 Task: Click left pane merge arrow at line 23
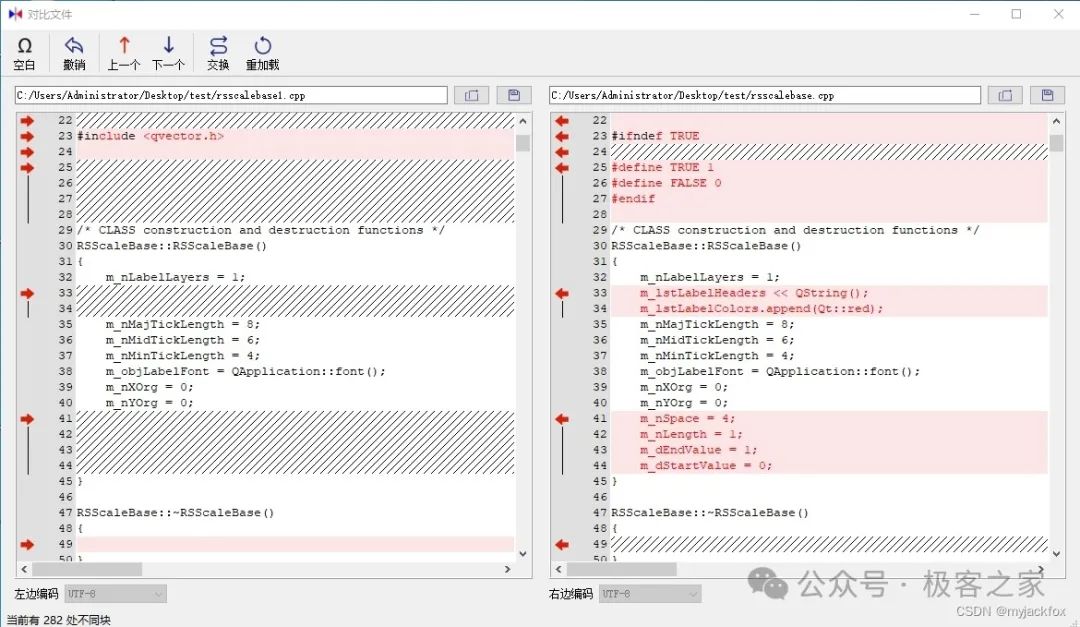[x=27, y=136]
